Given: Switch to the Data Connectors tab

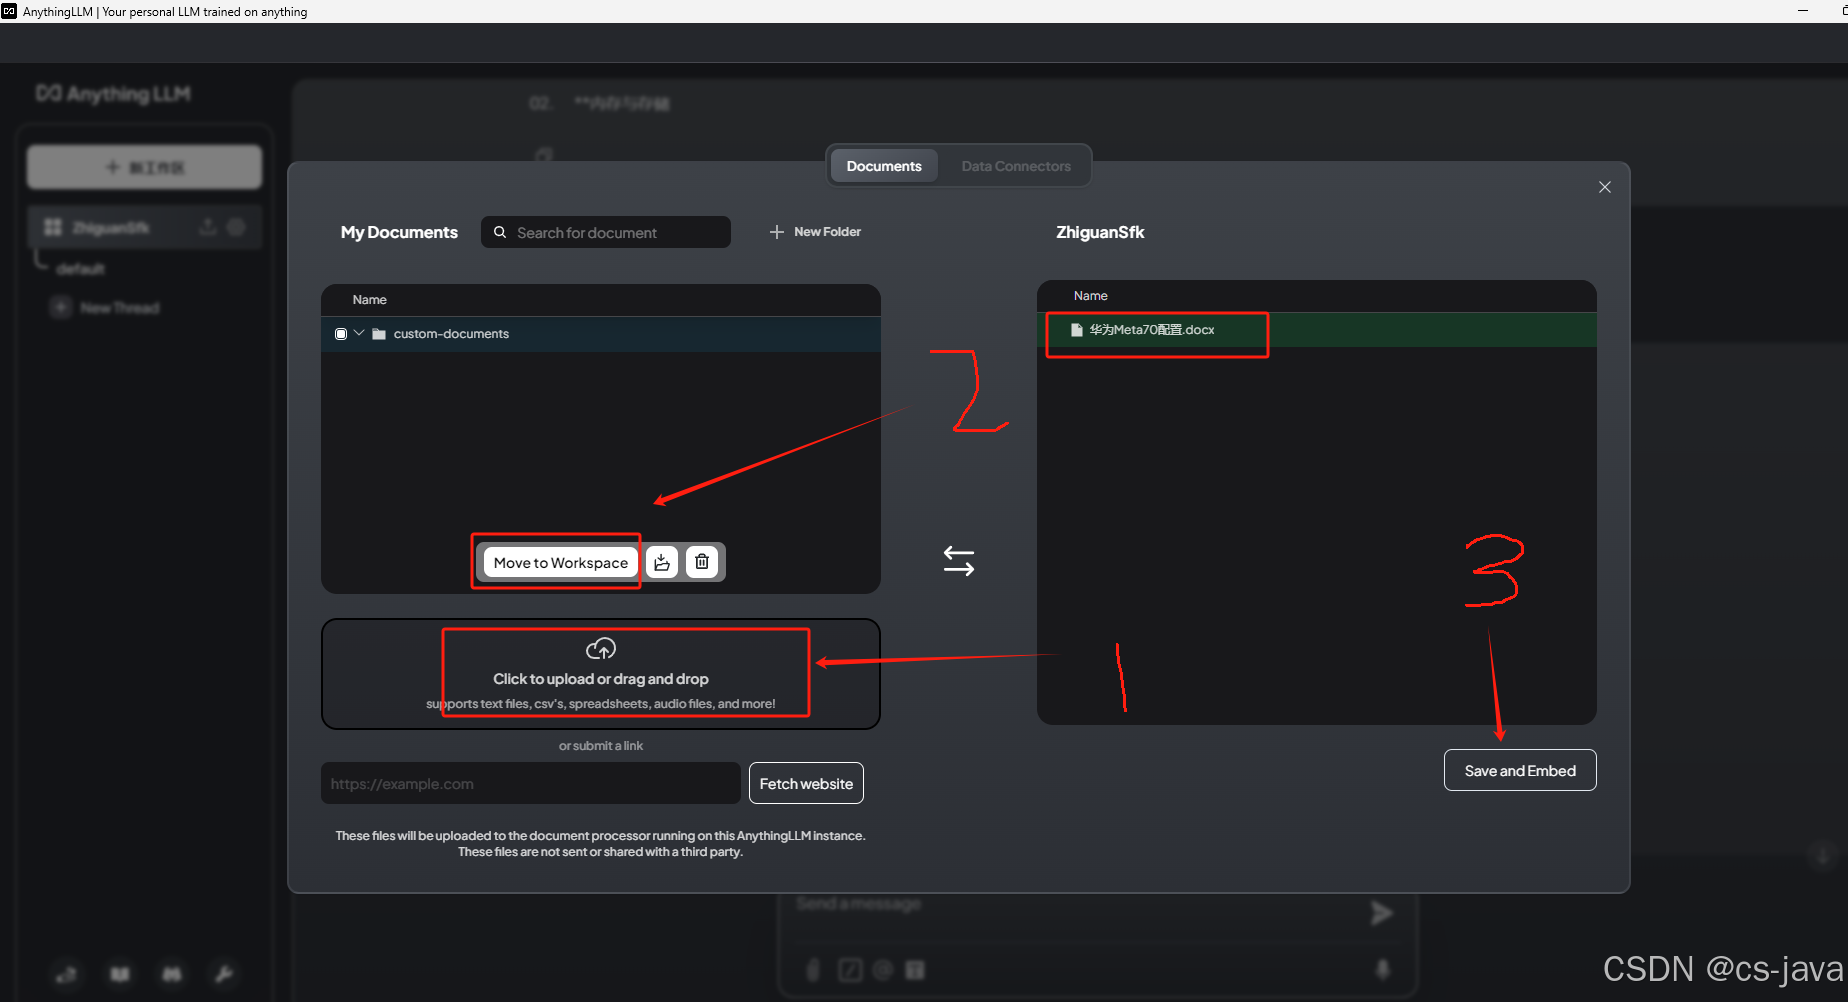Looking at the screenshot, I should (x=1016, y=166).
